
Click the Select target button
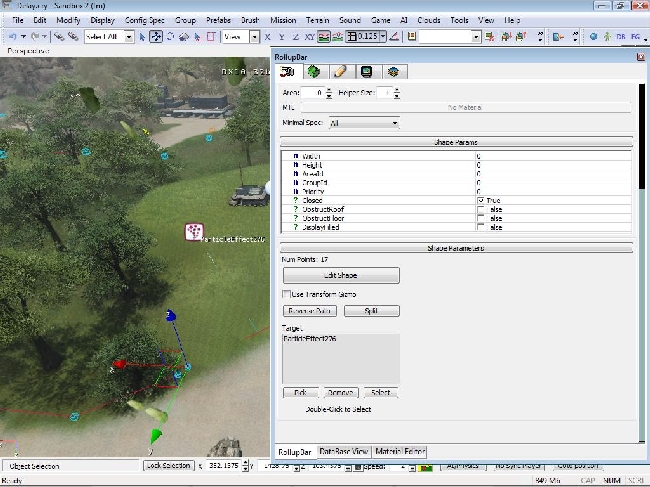pos(381,393)
